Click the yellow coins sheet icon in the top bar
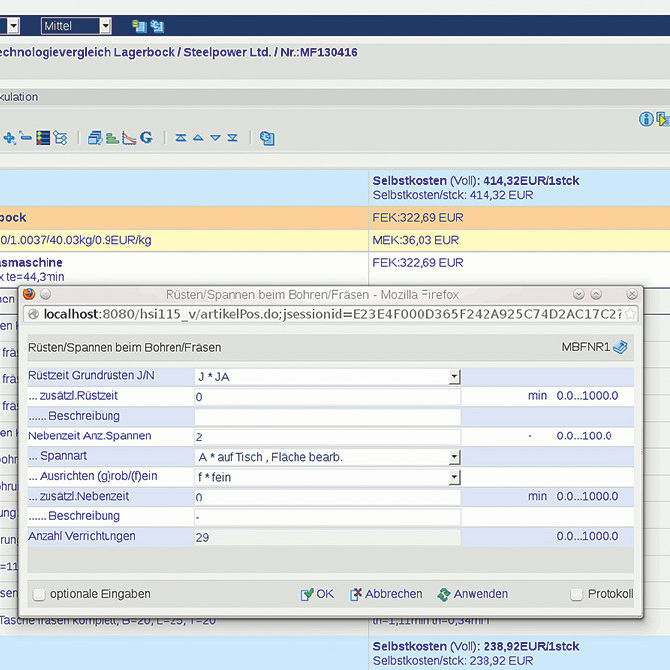 point(139,26)
